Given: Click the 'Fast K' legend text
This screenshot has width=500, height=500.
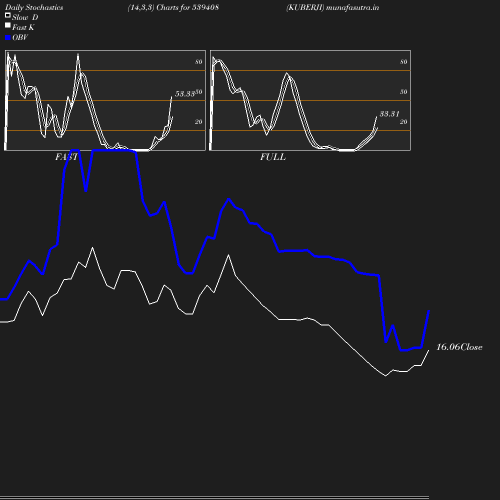Looking at the screenshot, I should (x=23, y=27).
